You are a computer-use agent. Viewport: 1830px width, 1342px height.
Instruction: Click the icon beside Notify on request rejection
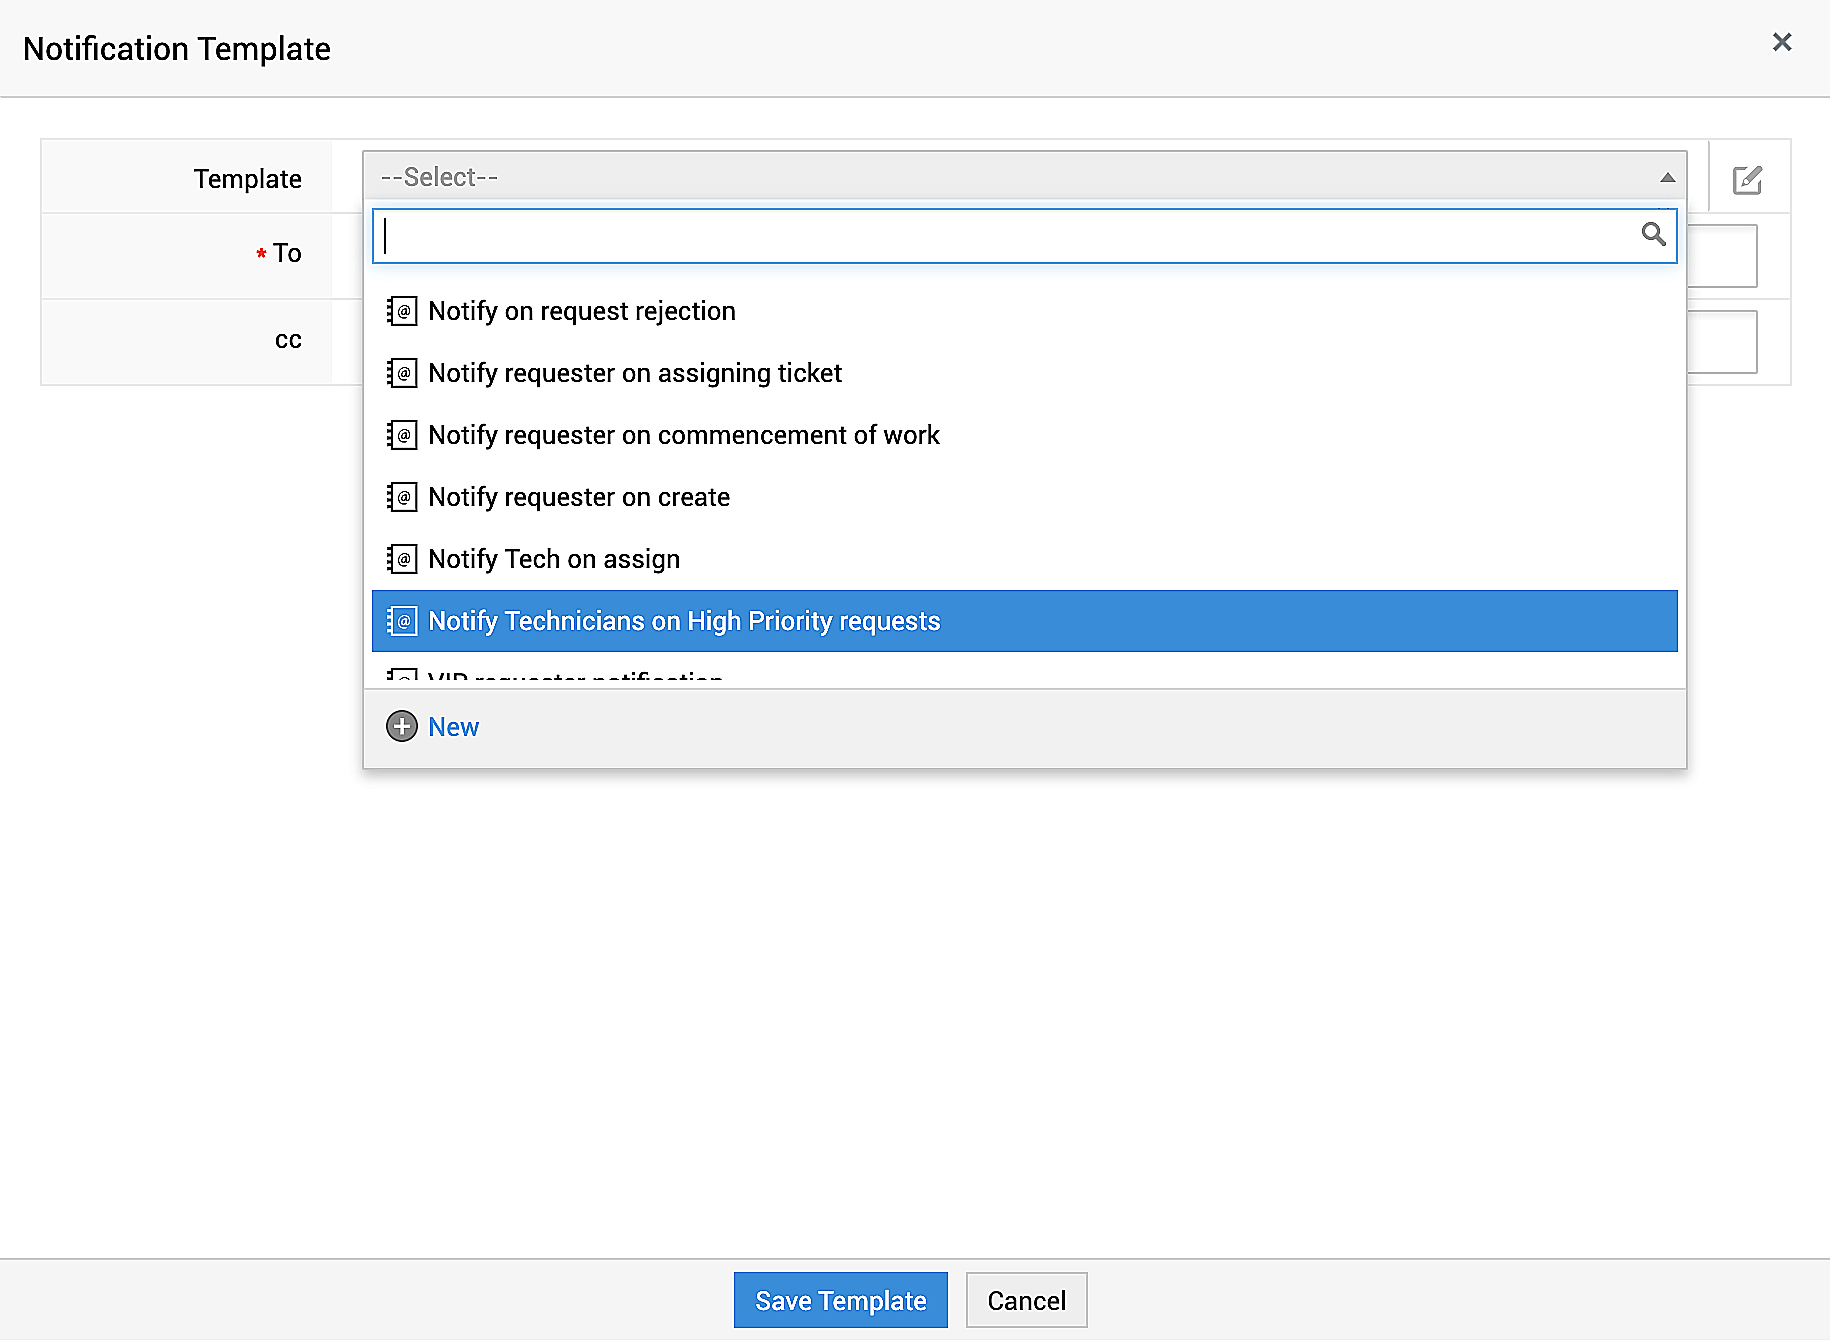pyautogui.click(x=402, y=311)
